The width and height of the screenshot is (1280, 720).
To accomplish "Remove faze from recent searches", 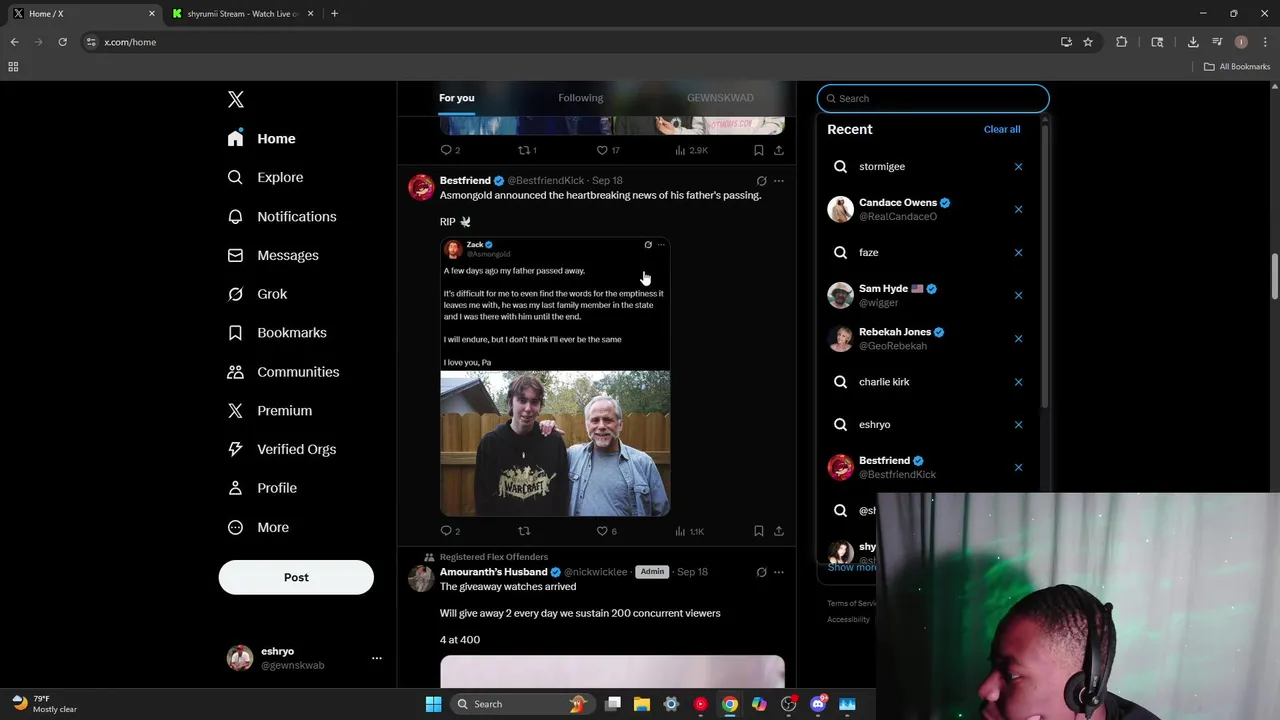I will tap(1018, 252).
